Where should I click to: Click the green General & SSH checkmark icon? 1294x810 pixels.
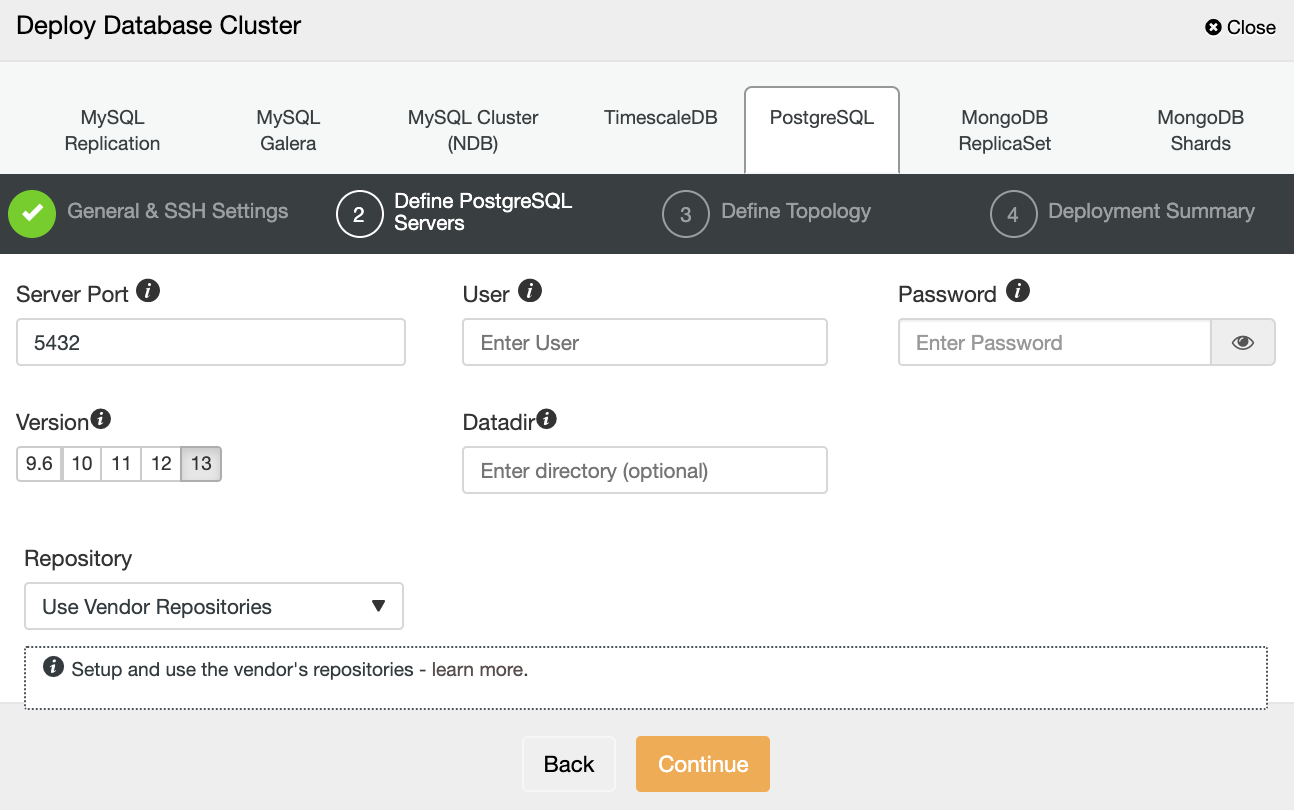(x=32, y=214)
